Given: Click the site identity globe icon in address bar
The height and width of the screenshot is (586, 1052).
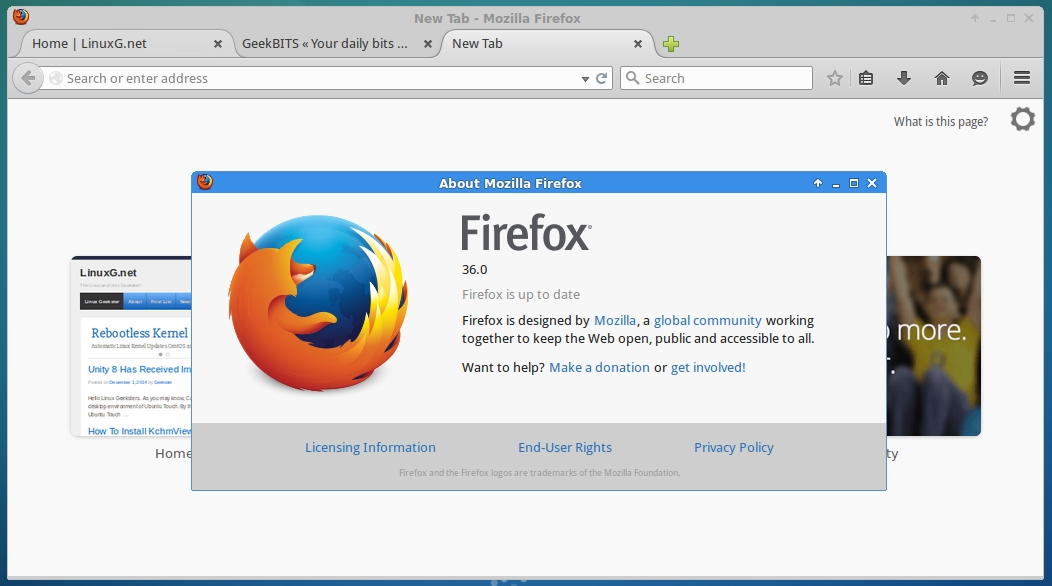Looking at the screenshot, I should pyautogui.click(x=56, y=79).
